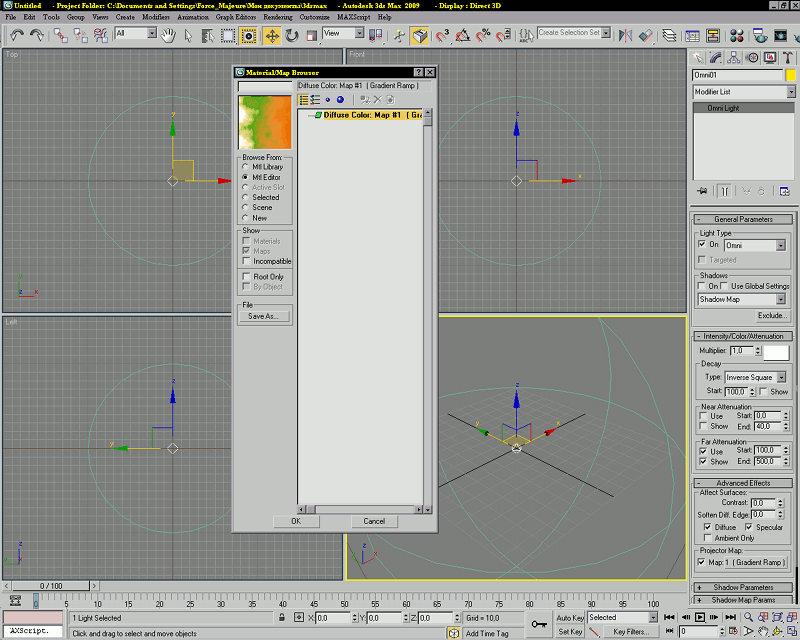Image resolution: width=800 pixels, height=640 pixels.
Task: Open the Utilities hammer panel tab
Action: tap(788, 58)
